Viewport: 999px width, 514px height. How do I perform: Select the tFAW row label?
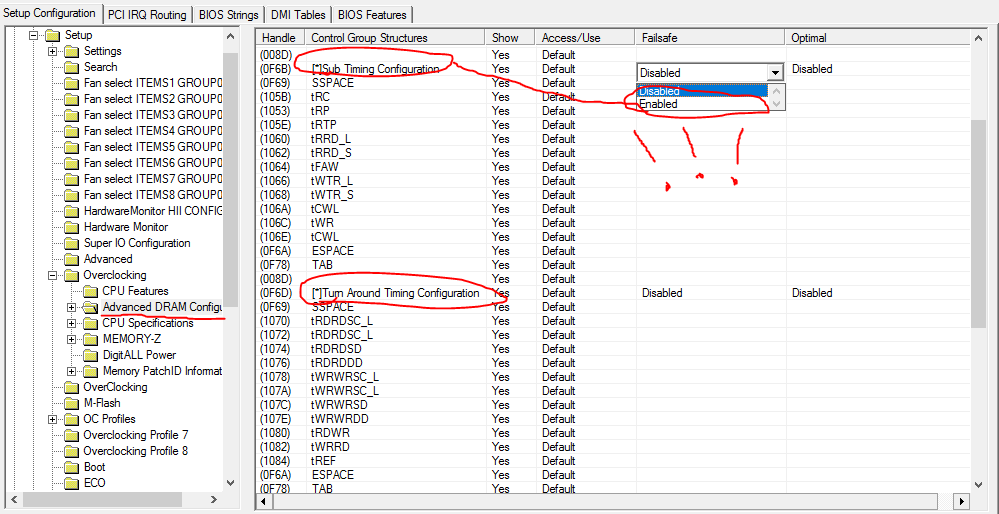[x=324, y=167]
